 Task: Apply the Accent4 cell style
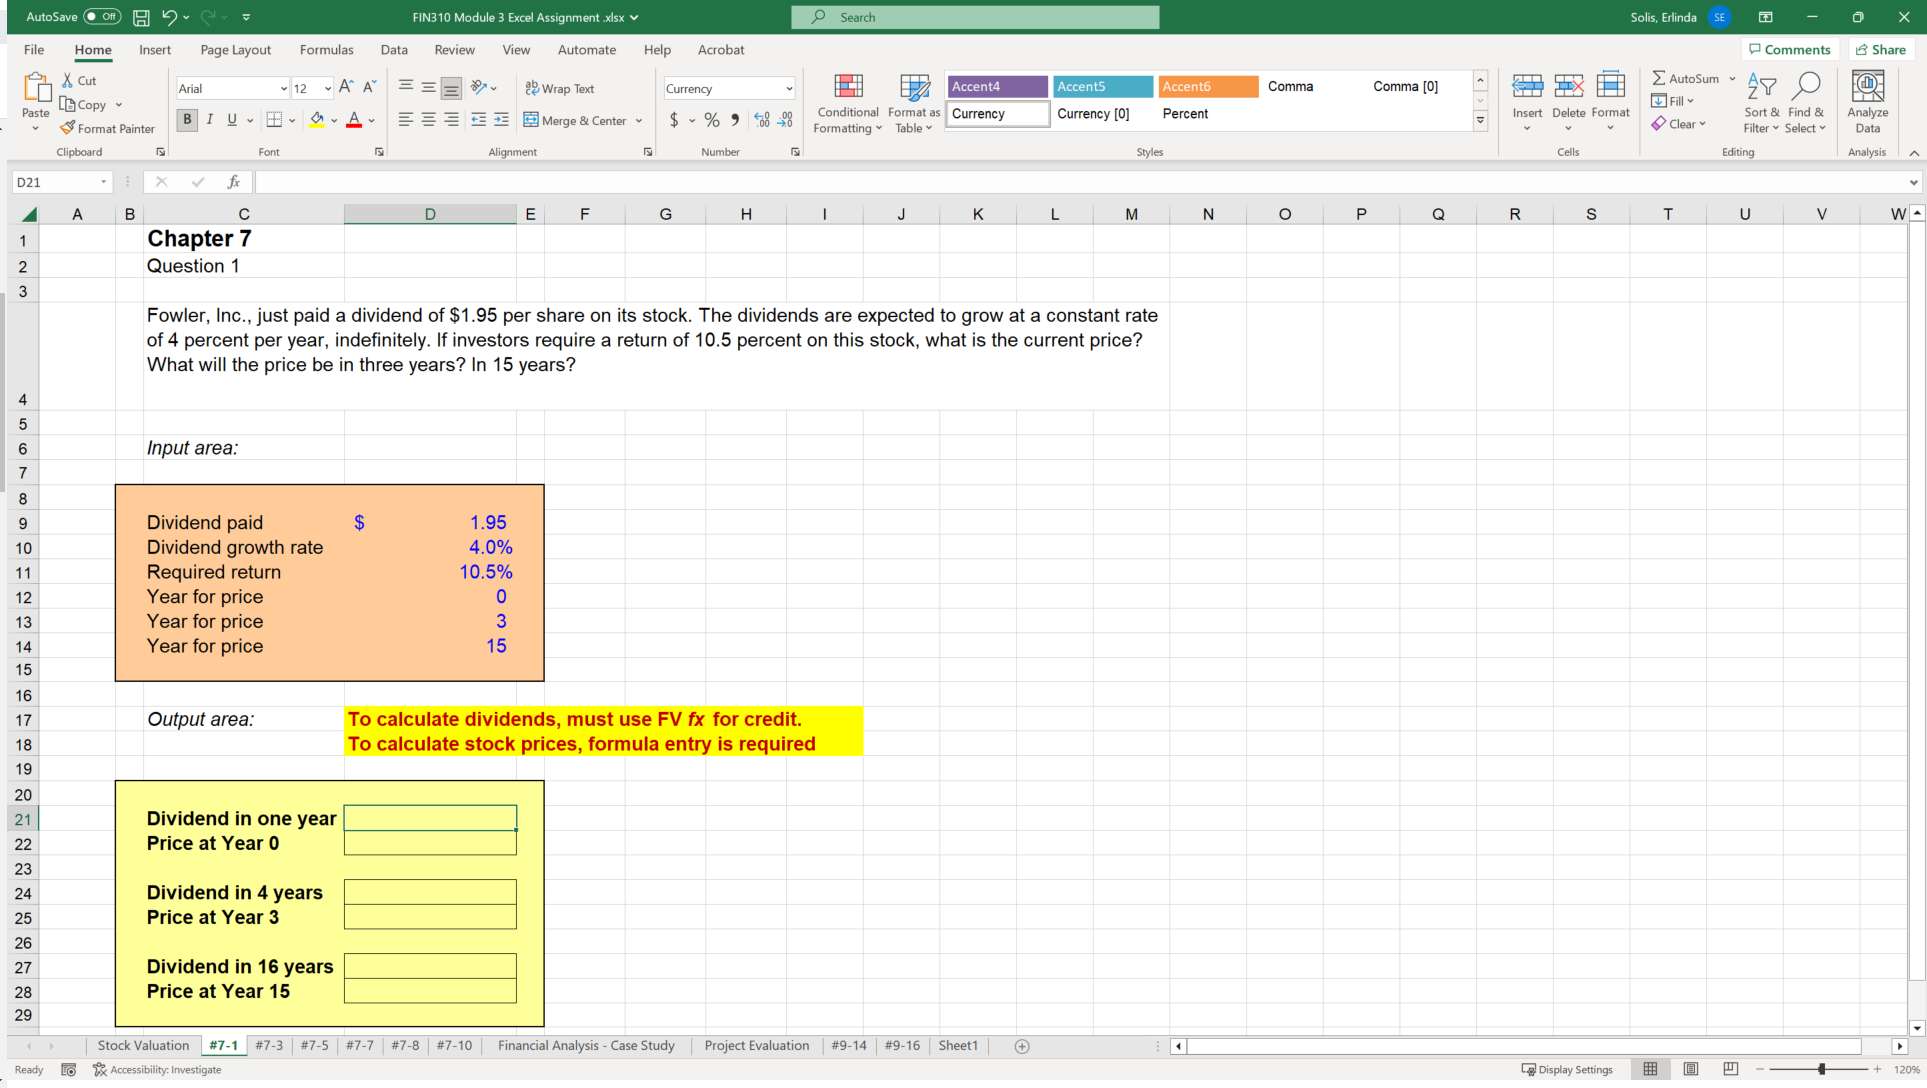pyautogui.click(x=997, y=87)
